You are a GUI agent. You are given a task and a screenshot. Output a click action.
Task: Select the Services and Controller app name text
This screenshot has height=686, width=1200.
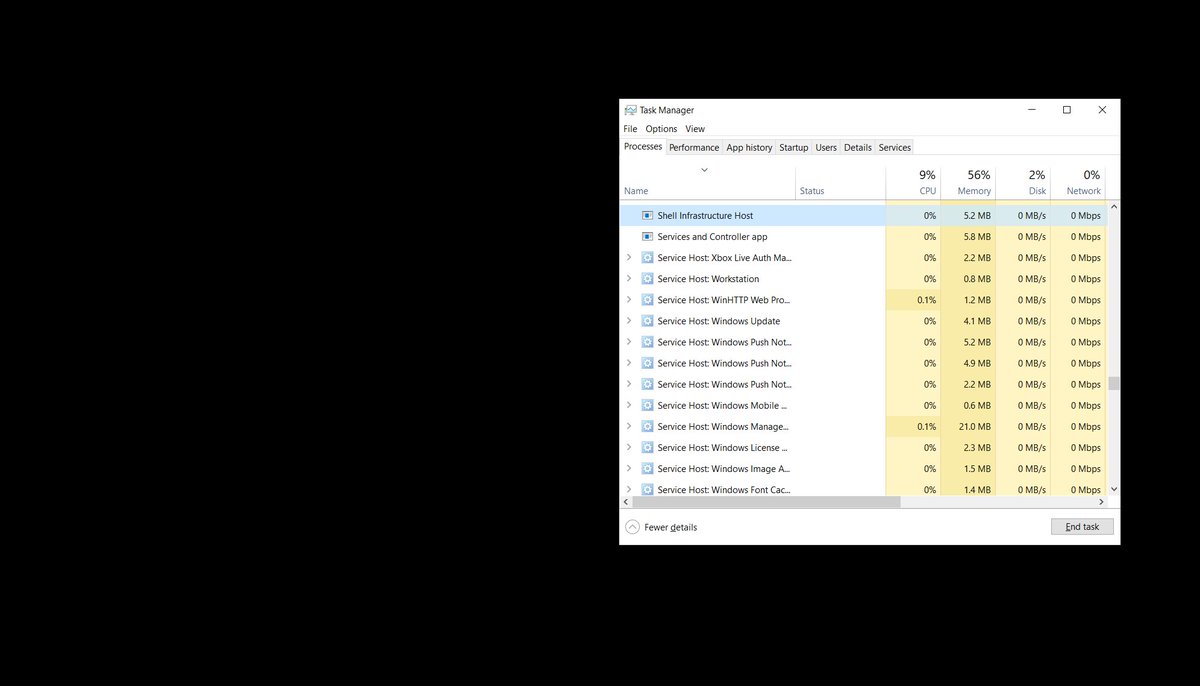[712, 237]
